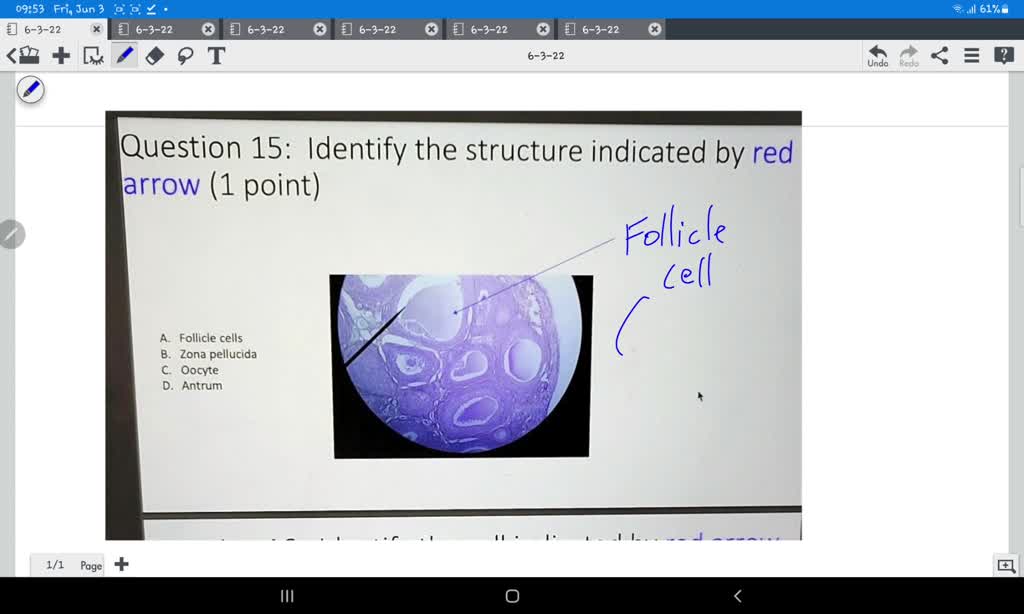
Task: Tap the Undo icon
Action: (876, 53)
